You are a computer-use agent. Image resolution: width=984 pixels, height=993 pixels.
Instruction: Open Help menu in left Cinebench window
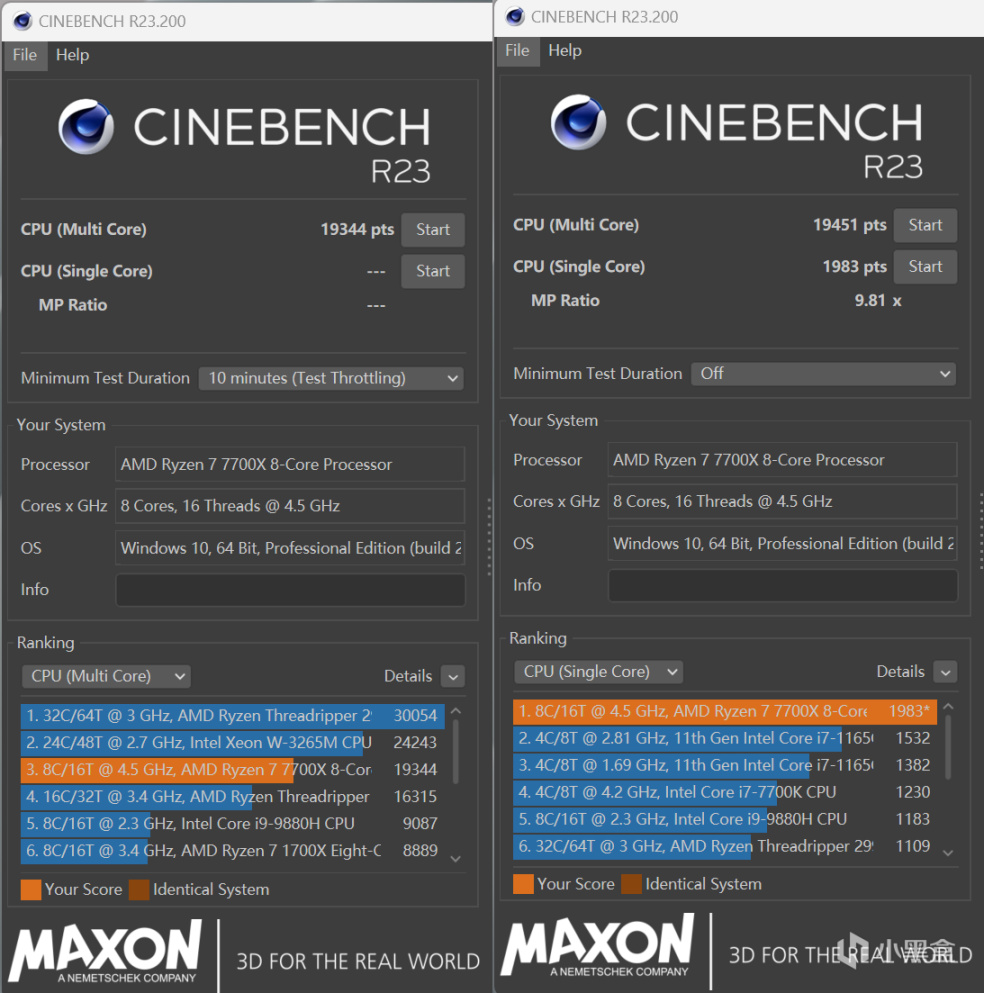pos(72,55)
